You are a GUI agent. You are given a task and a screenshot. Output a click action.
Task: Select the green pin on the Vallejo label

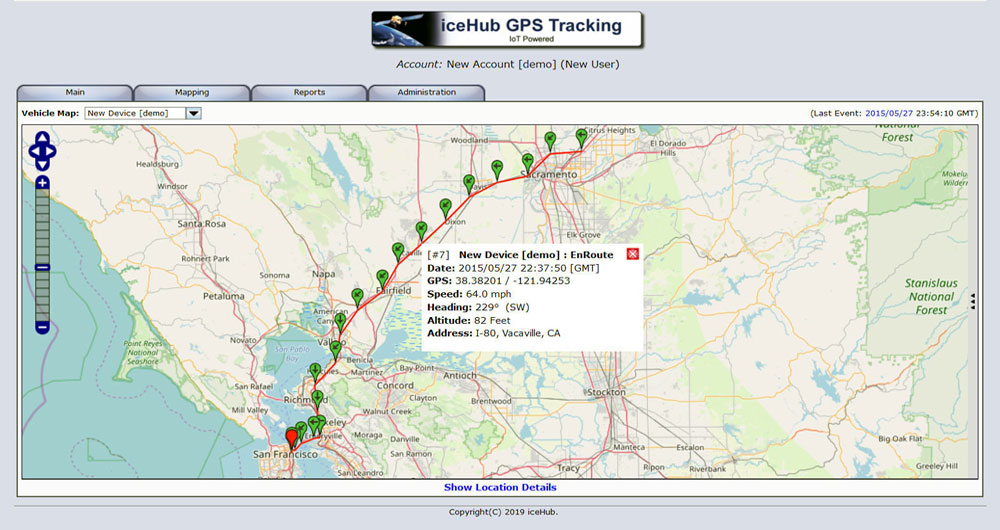coord(335,350)
